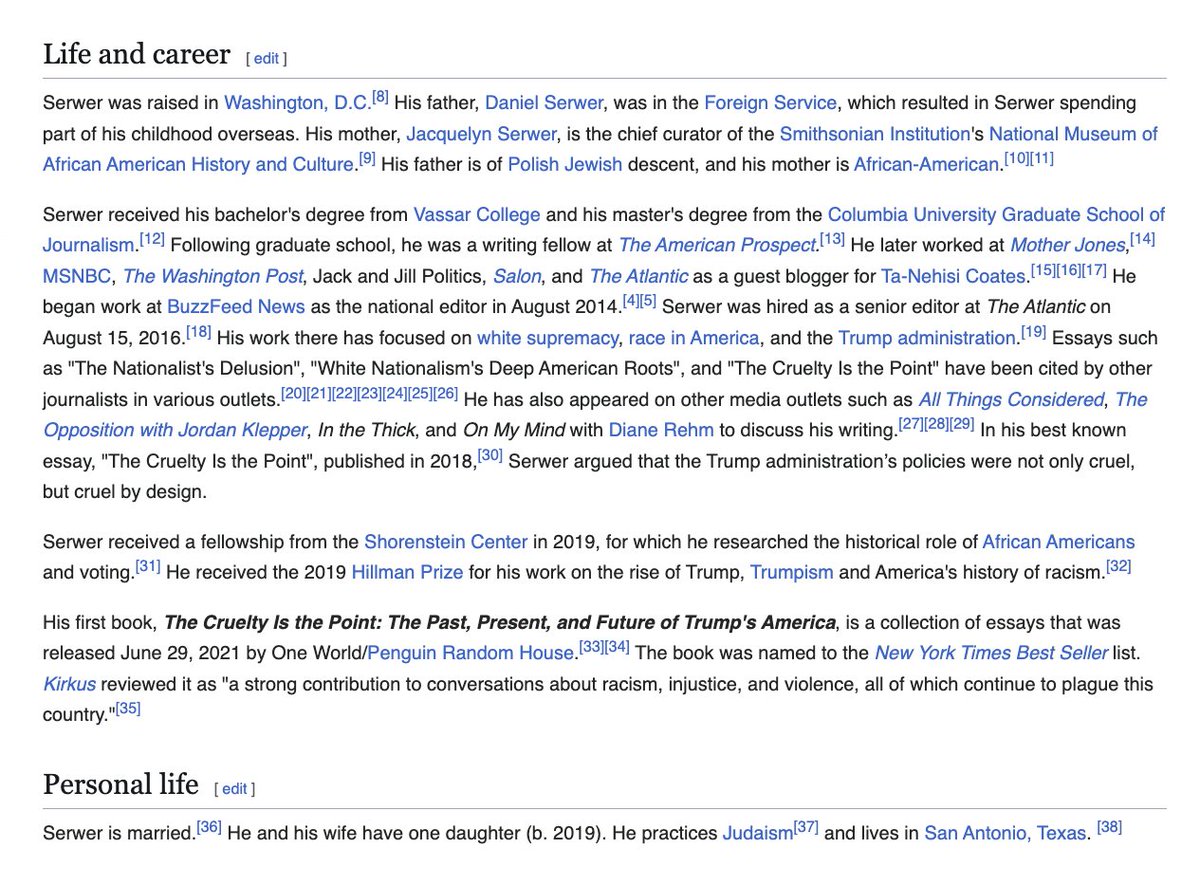This screenshot has height=885, width=1200.
Task: Open the Mother Jones link
Action: [1069, 246]
